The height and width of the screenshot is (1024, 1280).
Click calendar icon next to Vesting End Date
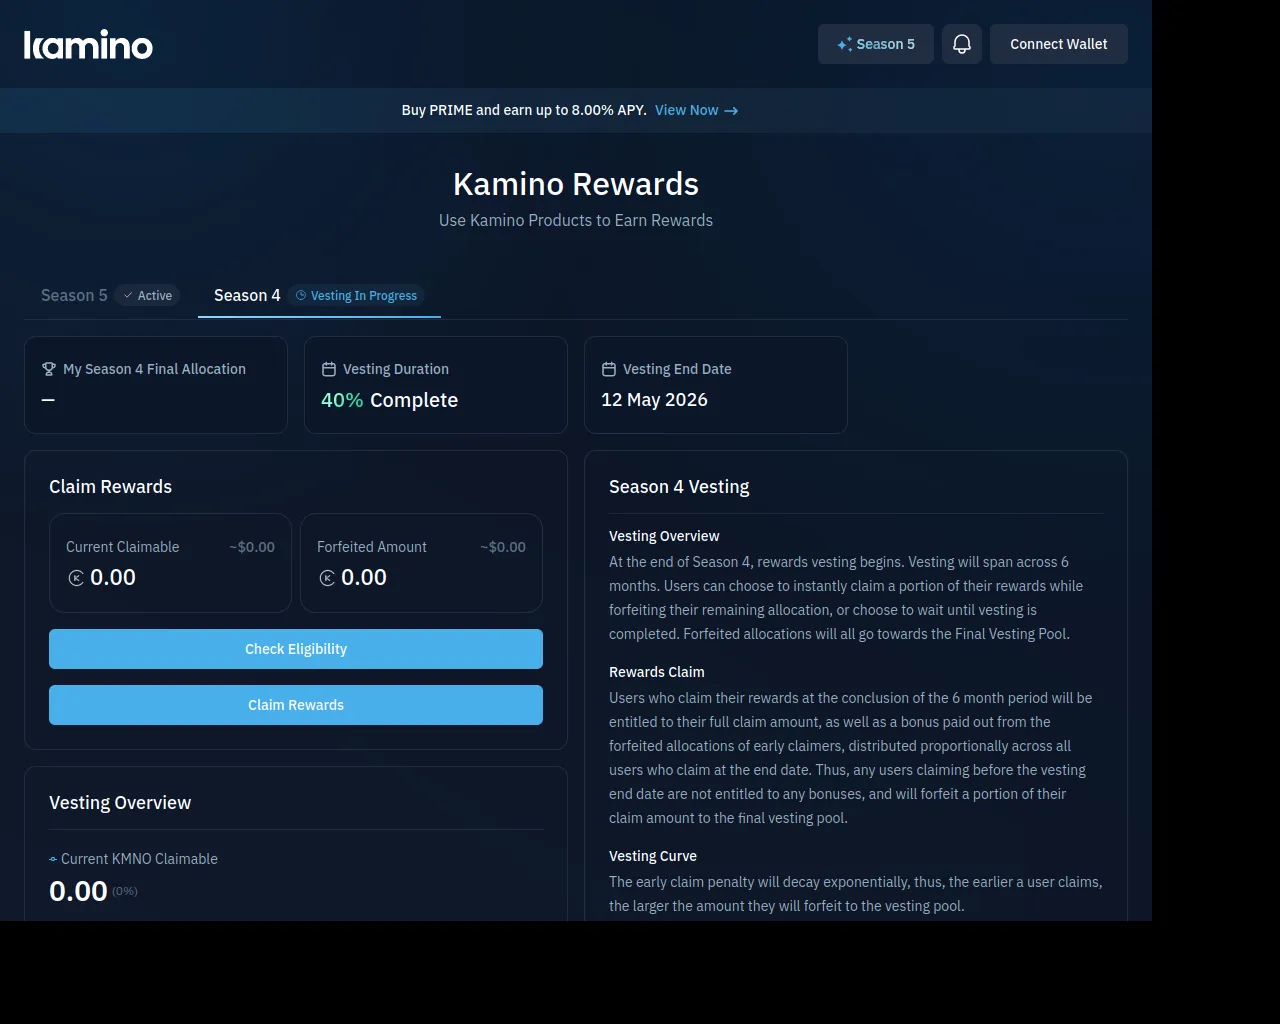pos(609,369)
